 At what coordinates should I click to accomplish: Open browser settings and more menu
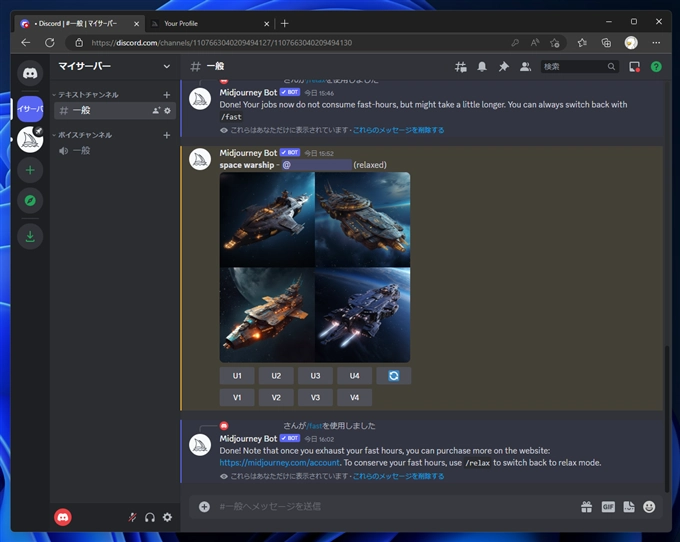(x=656, y=42)
